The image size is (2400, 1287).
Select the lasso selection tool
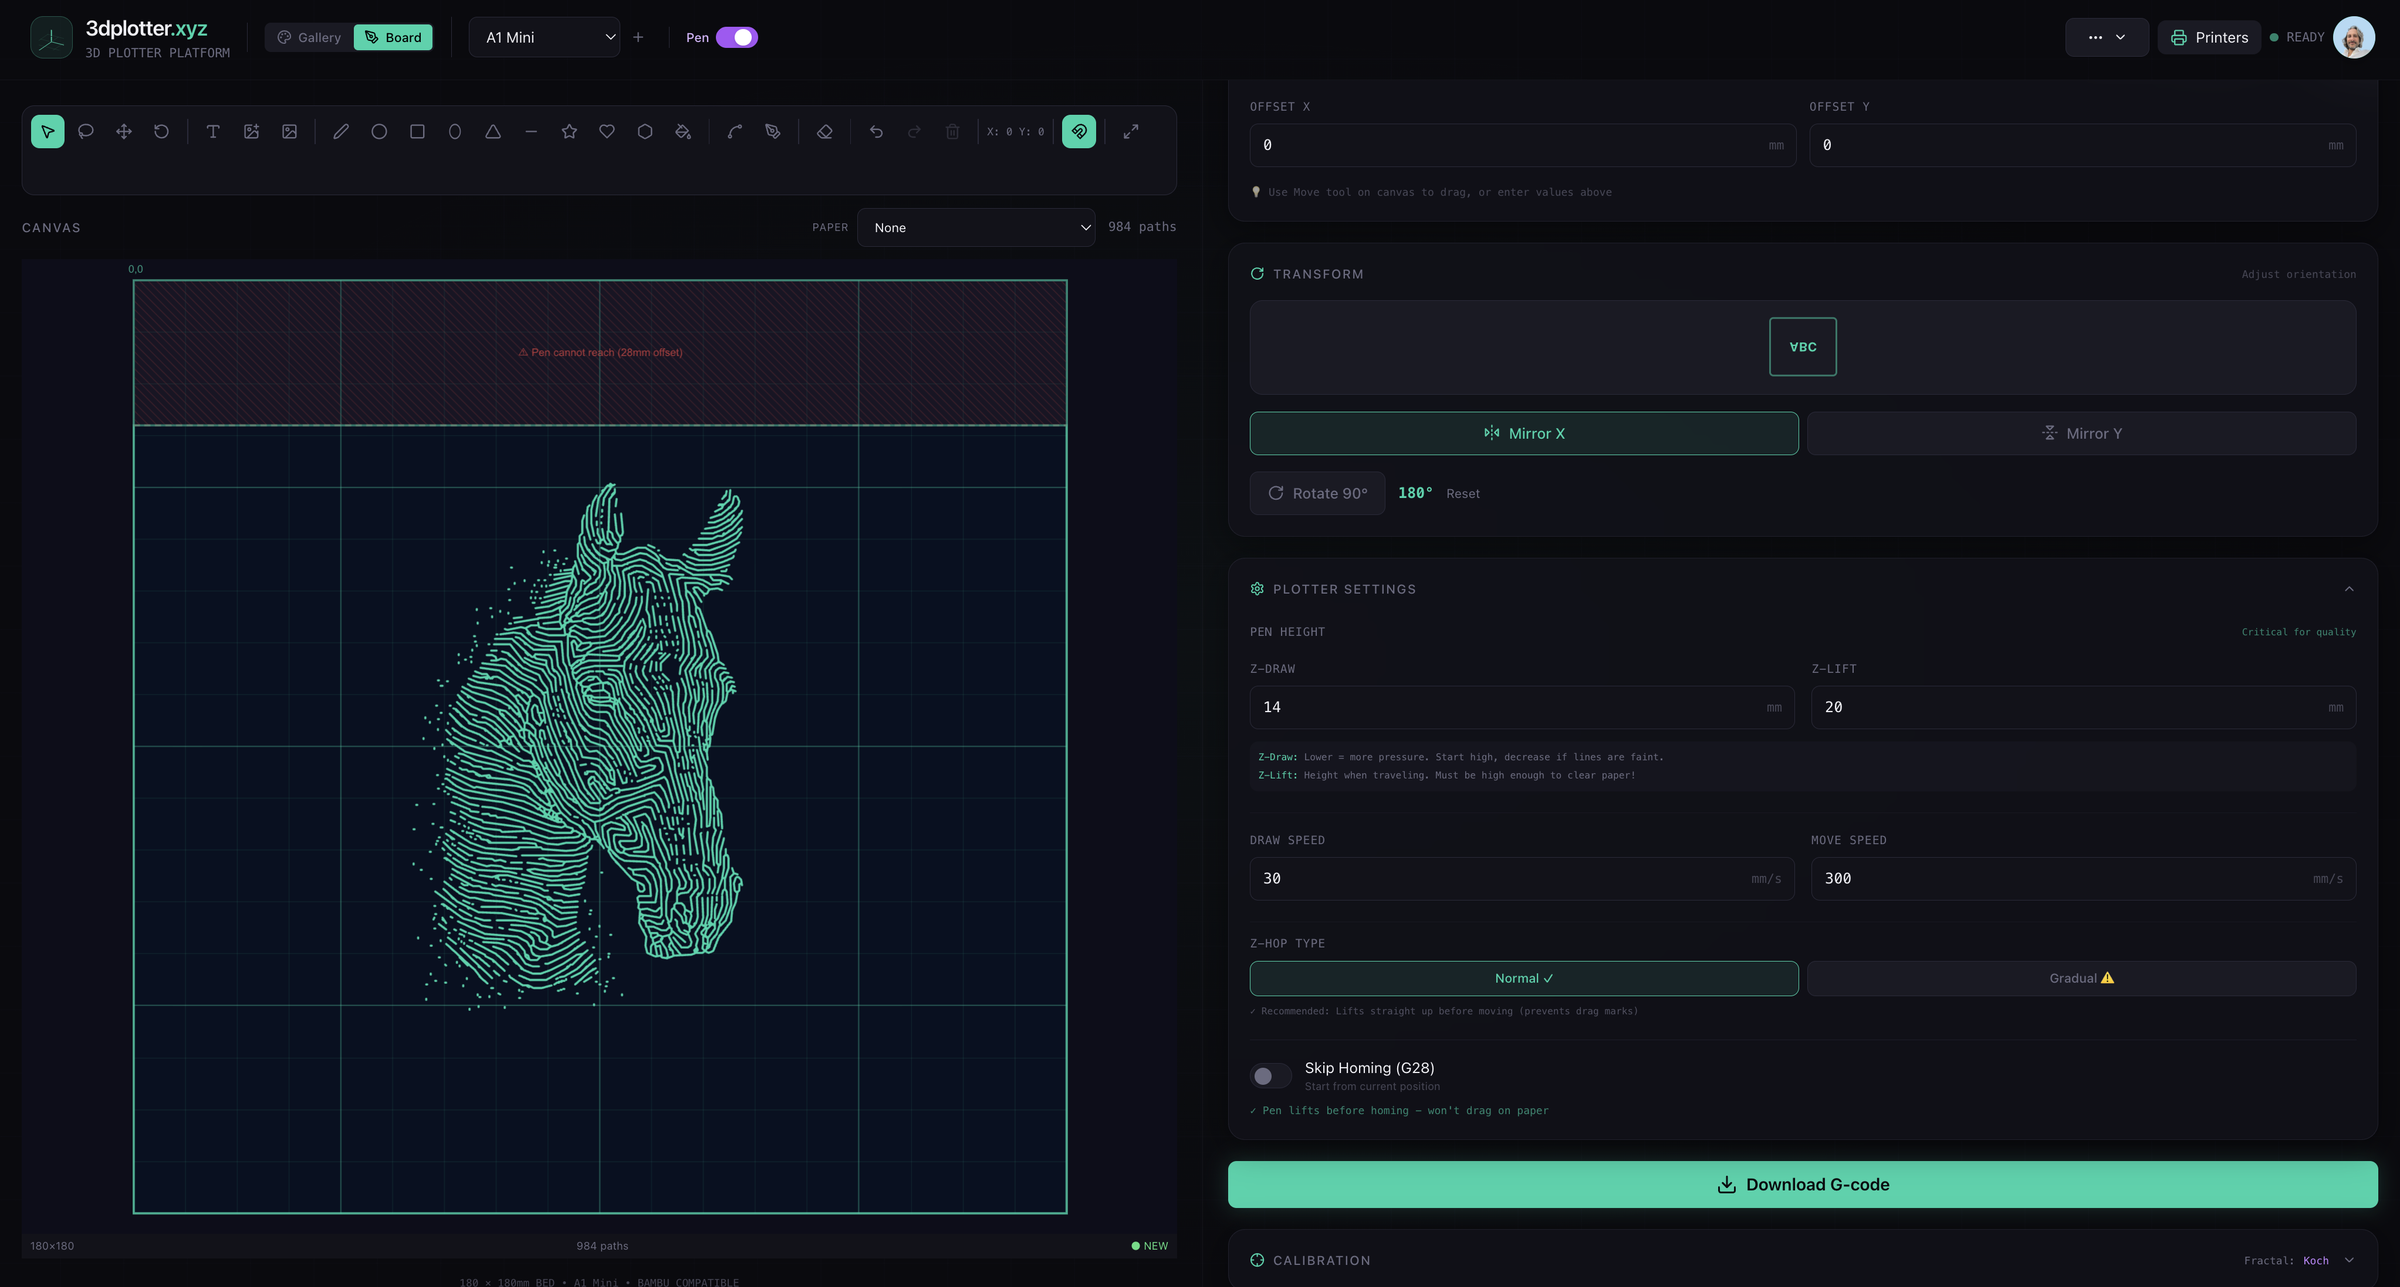(x=86, y=132)
